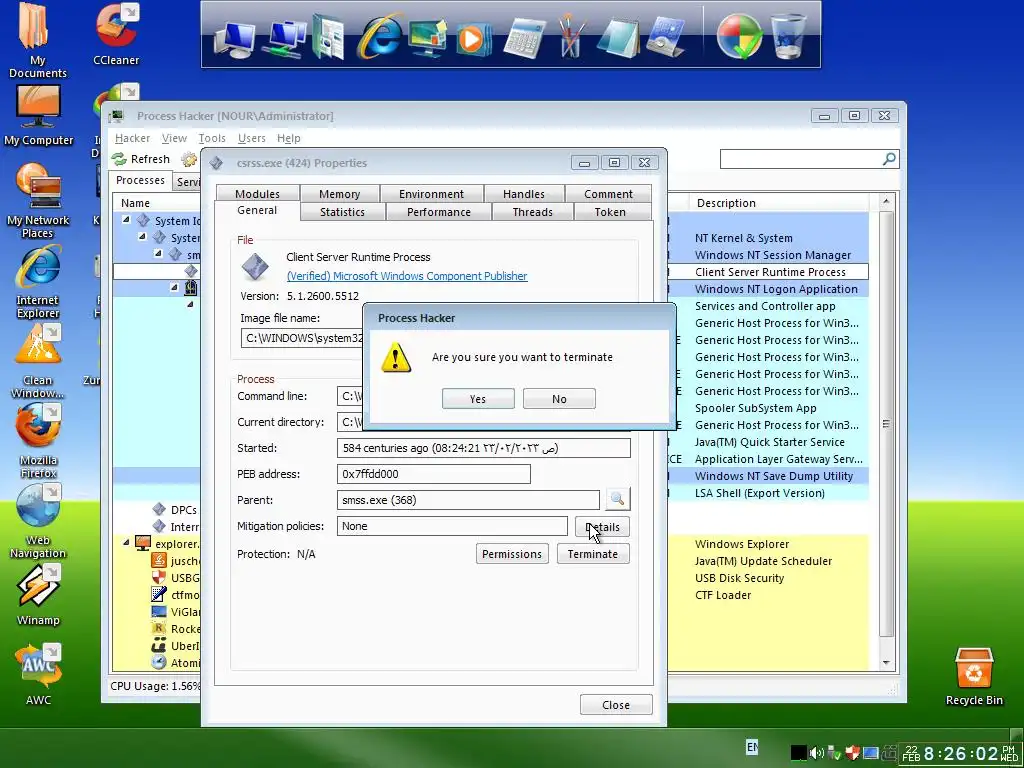
Task: Launch the Calculator from top dock
Action: (x=524, y=38)
